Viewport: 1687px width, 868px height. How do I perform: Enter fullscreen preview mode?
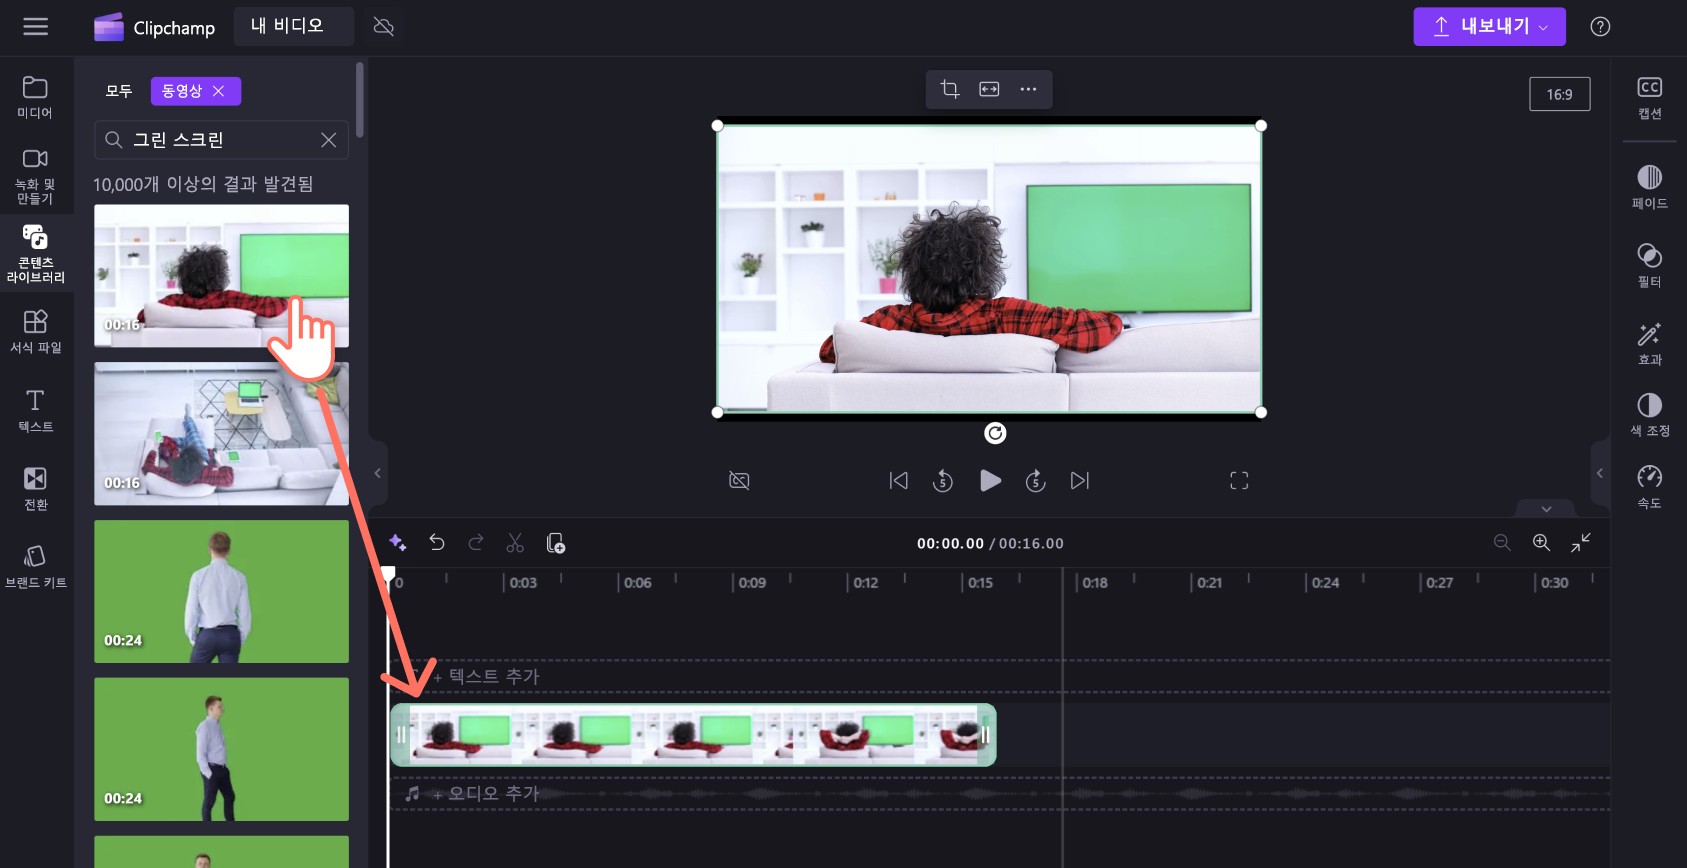pyautogui.click(x=1239, y=481)
